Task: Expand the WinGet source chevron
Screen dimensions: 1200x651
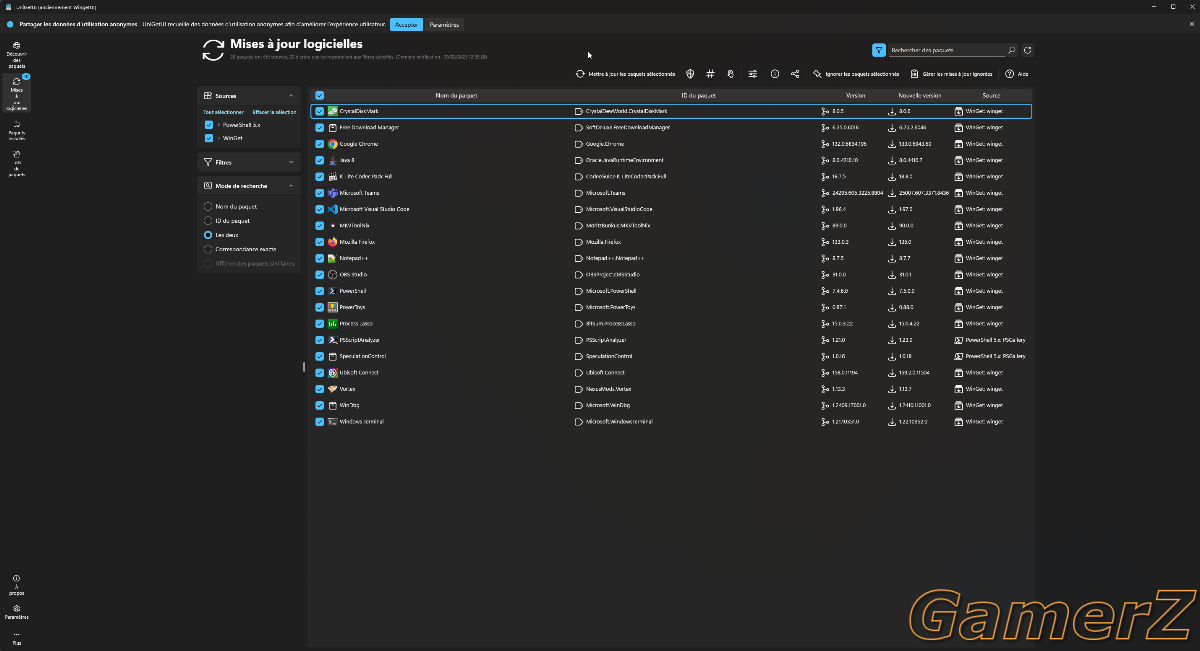Action: point(219,138)
